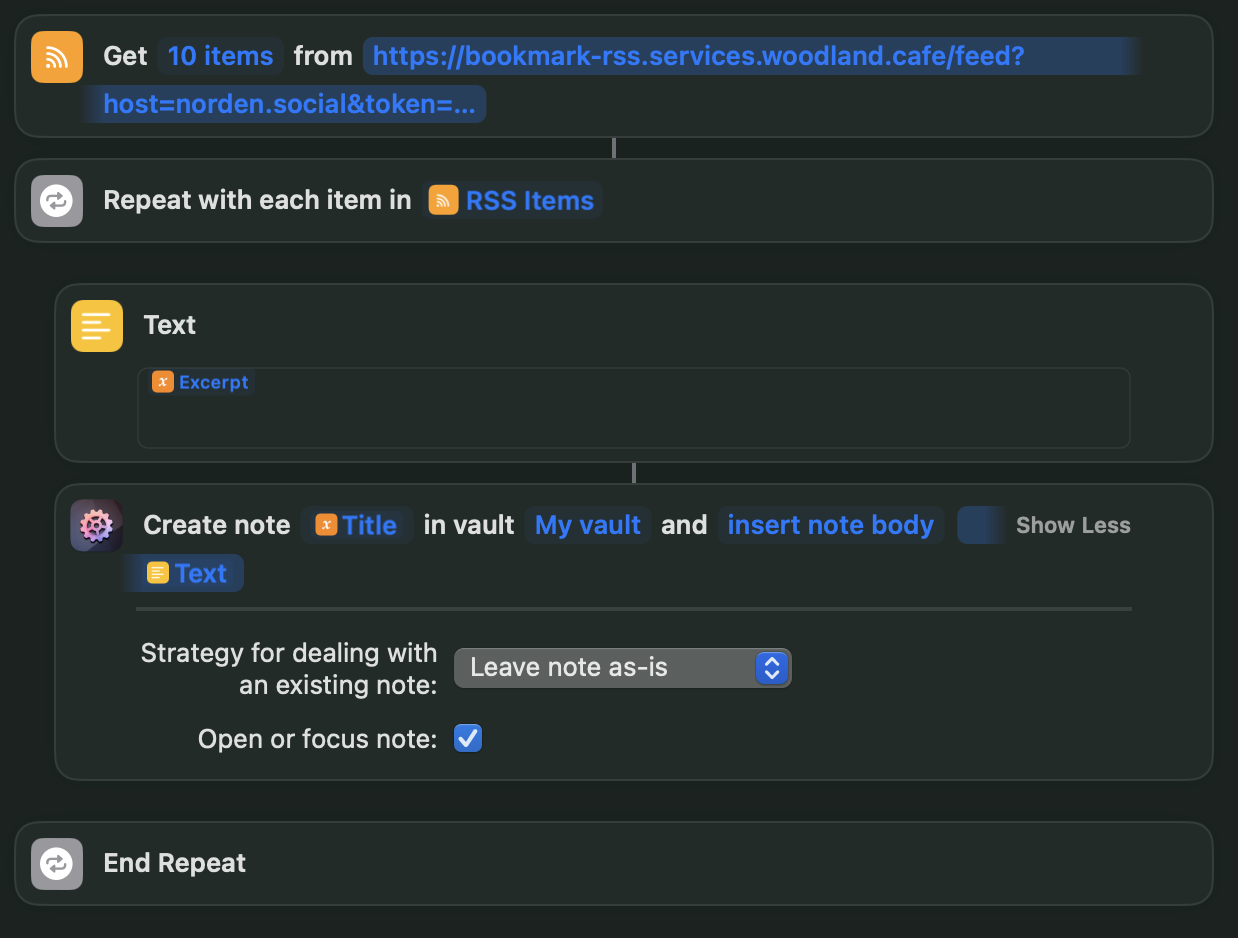Change the insert note body option
This screenshot has height=938, width=1238.
point(830,526)
